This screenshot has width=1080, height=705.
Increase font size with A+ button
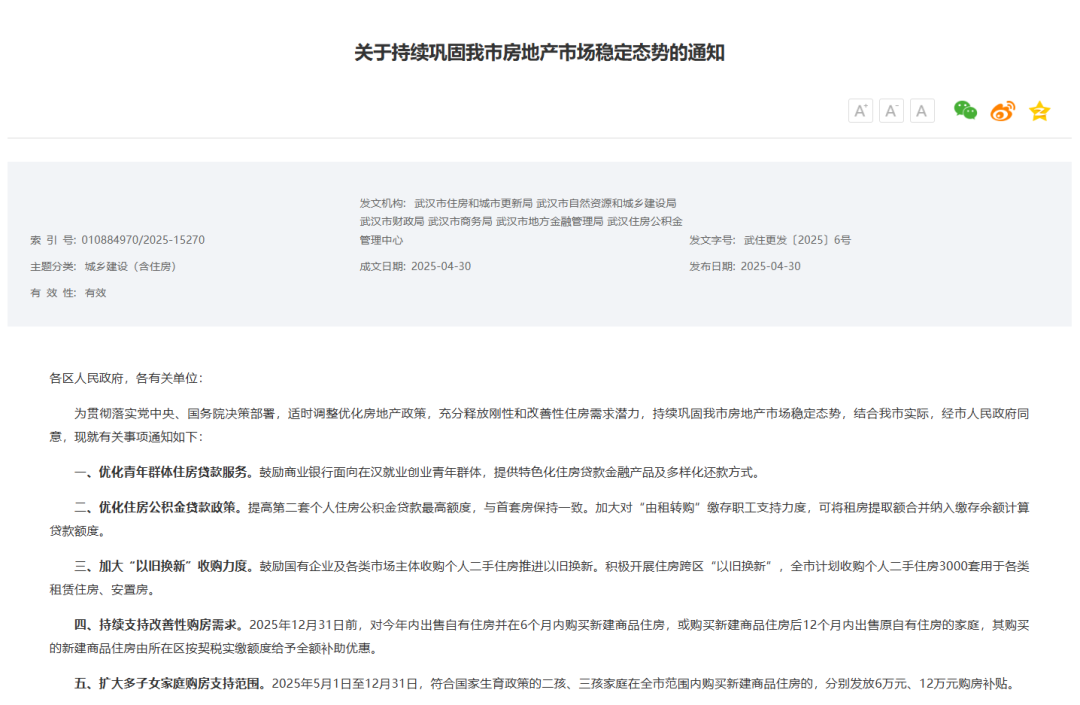click(x=860, y=111)
